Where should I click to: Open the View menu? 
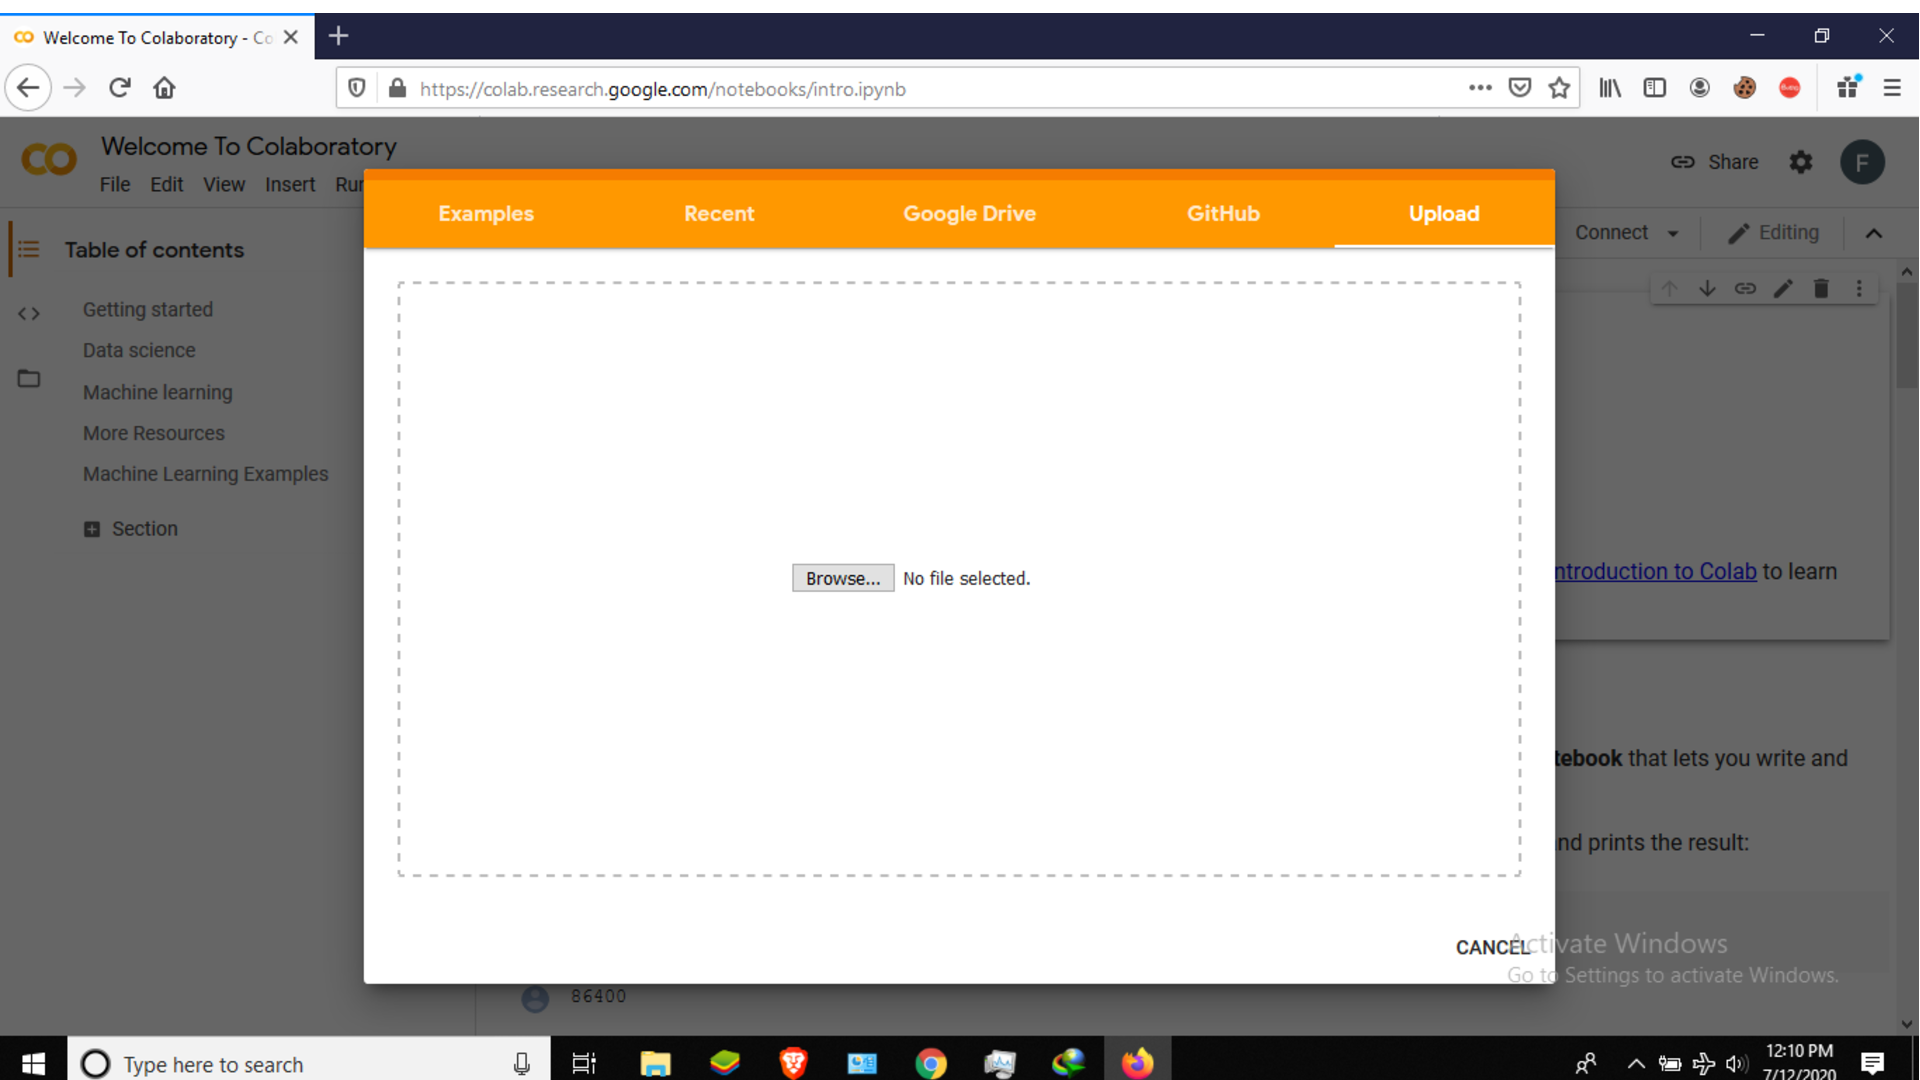pos(224,185)
